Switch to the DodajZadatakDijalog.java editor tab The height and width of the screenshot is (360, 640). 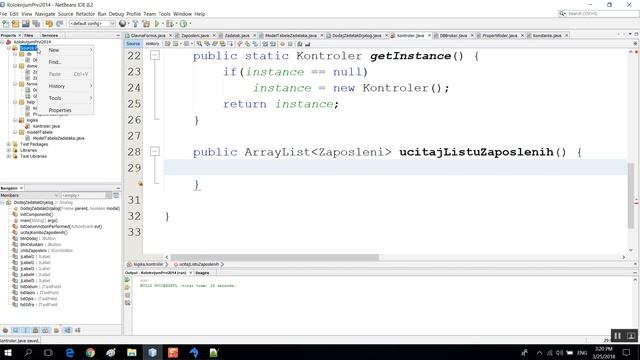(356, 36)
